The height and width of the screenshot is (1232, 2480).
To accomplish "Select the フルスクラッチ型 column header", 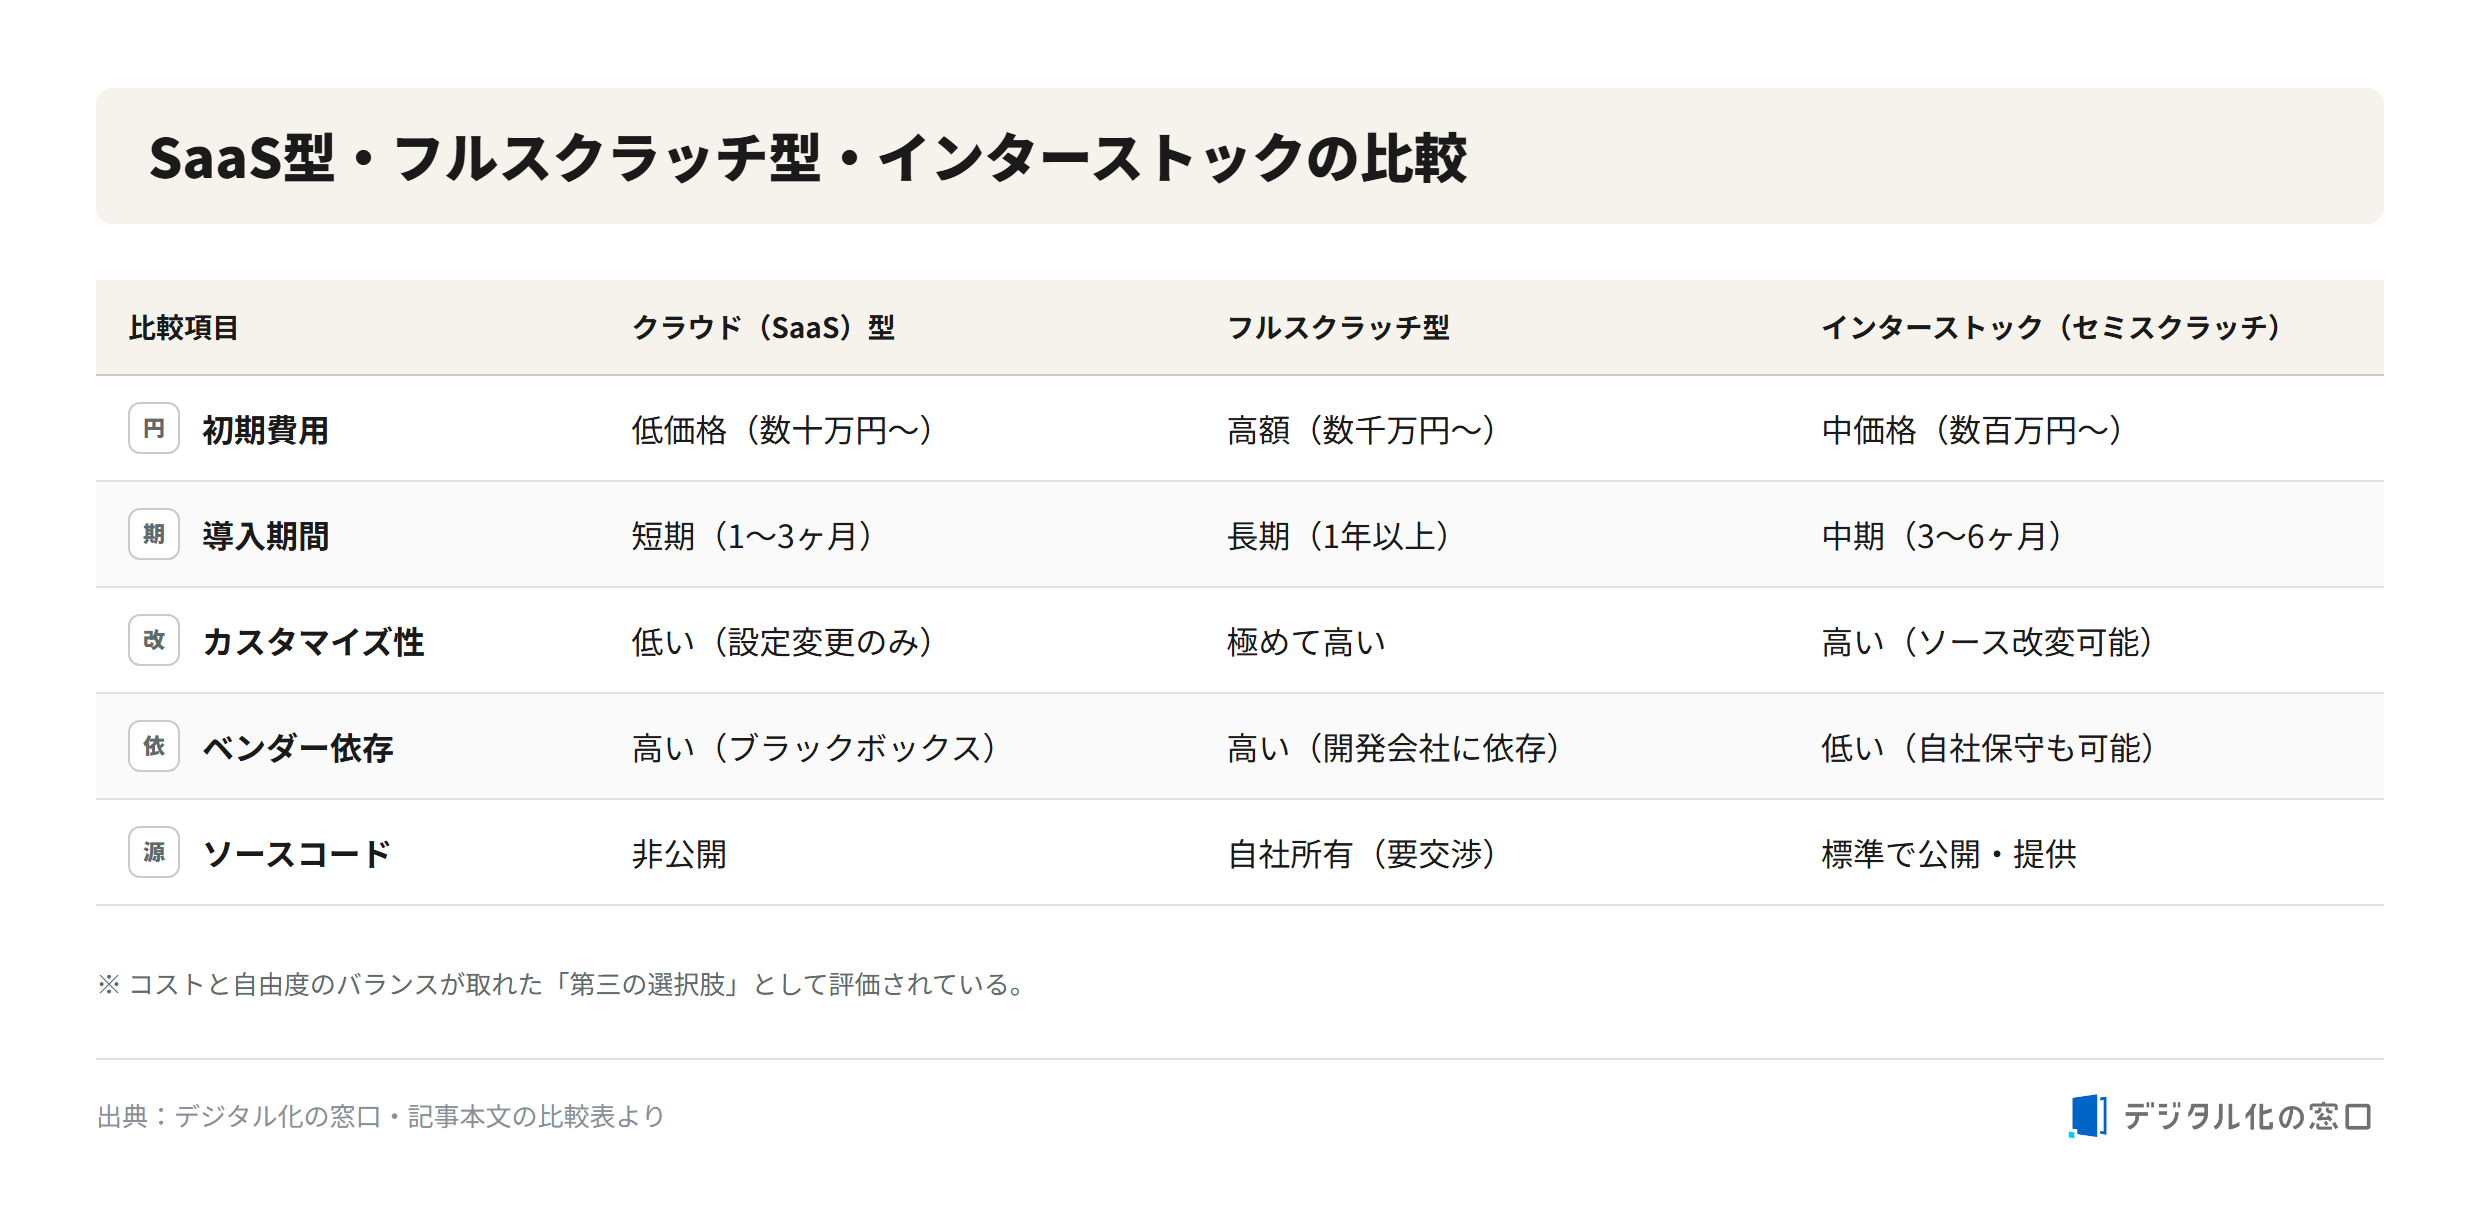I will tap(1338, 327).
